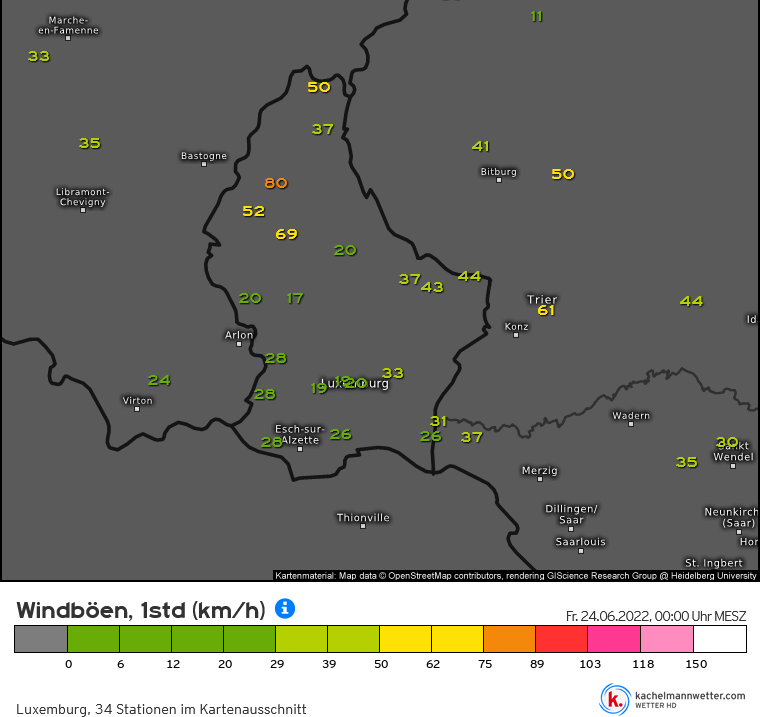
Task: Select the 52 km/h station value
Action: click(253, 211)
